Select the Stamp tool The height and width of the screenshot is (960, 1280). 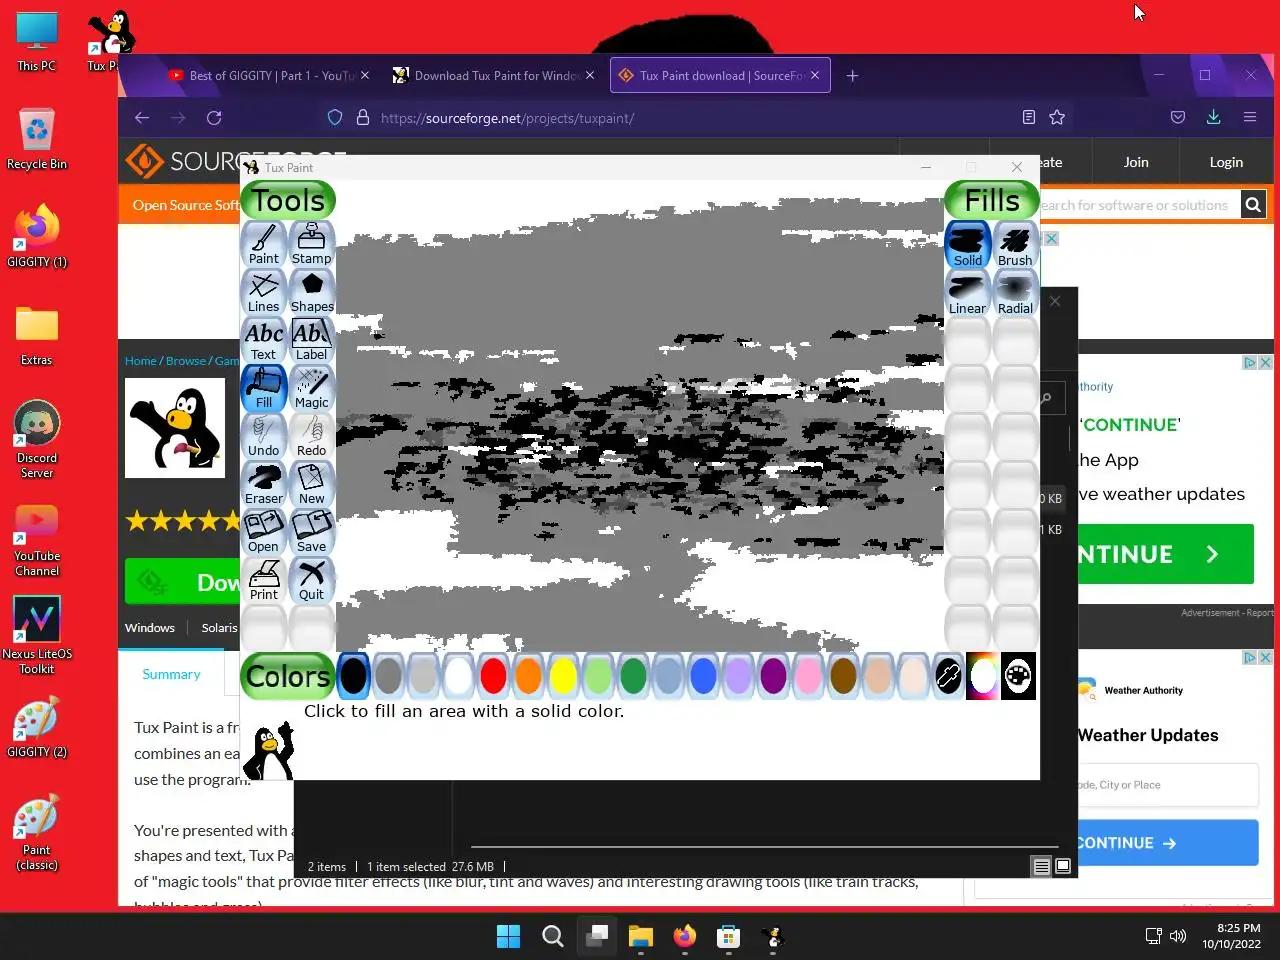pos(312,244)
